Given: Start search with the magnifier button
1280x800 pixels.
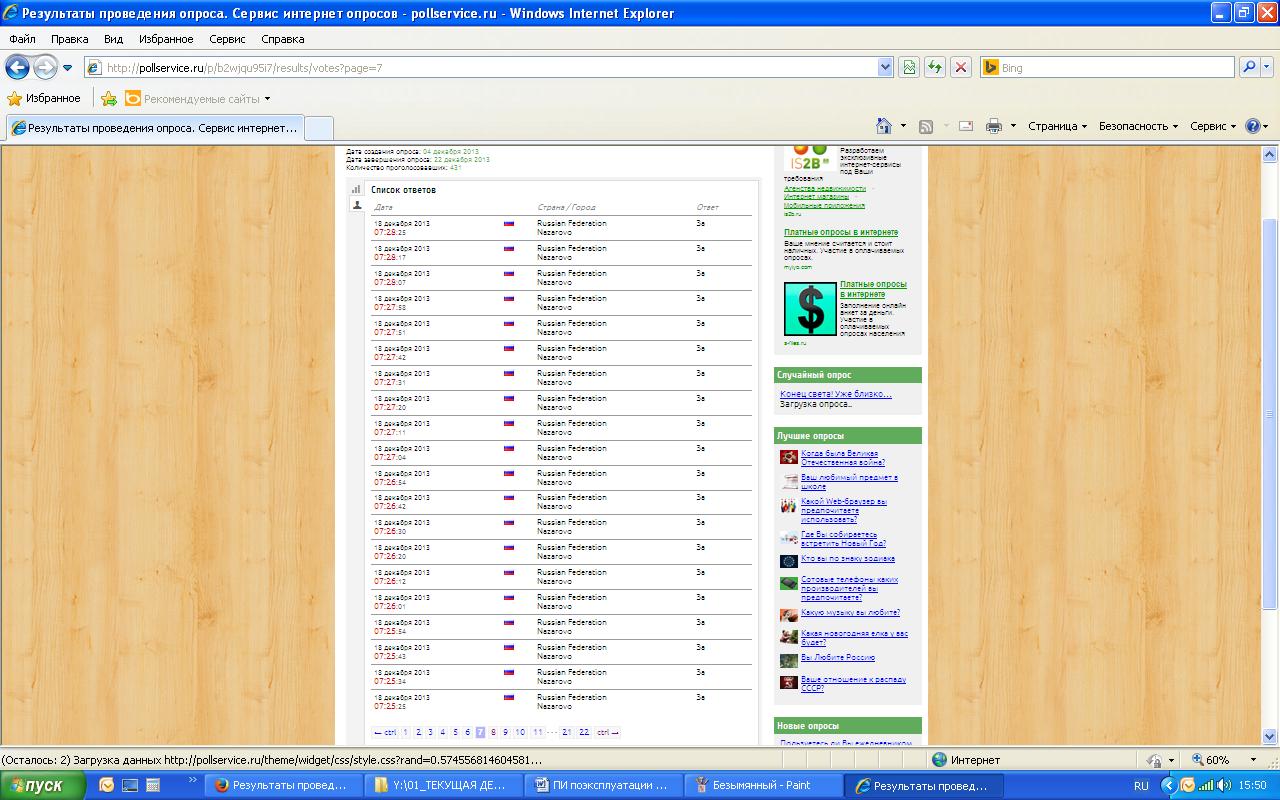Looking at the screenshot, I should (x=1249, y=68).
